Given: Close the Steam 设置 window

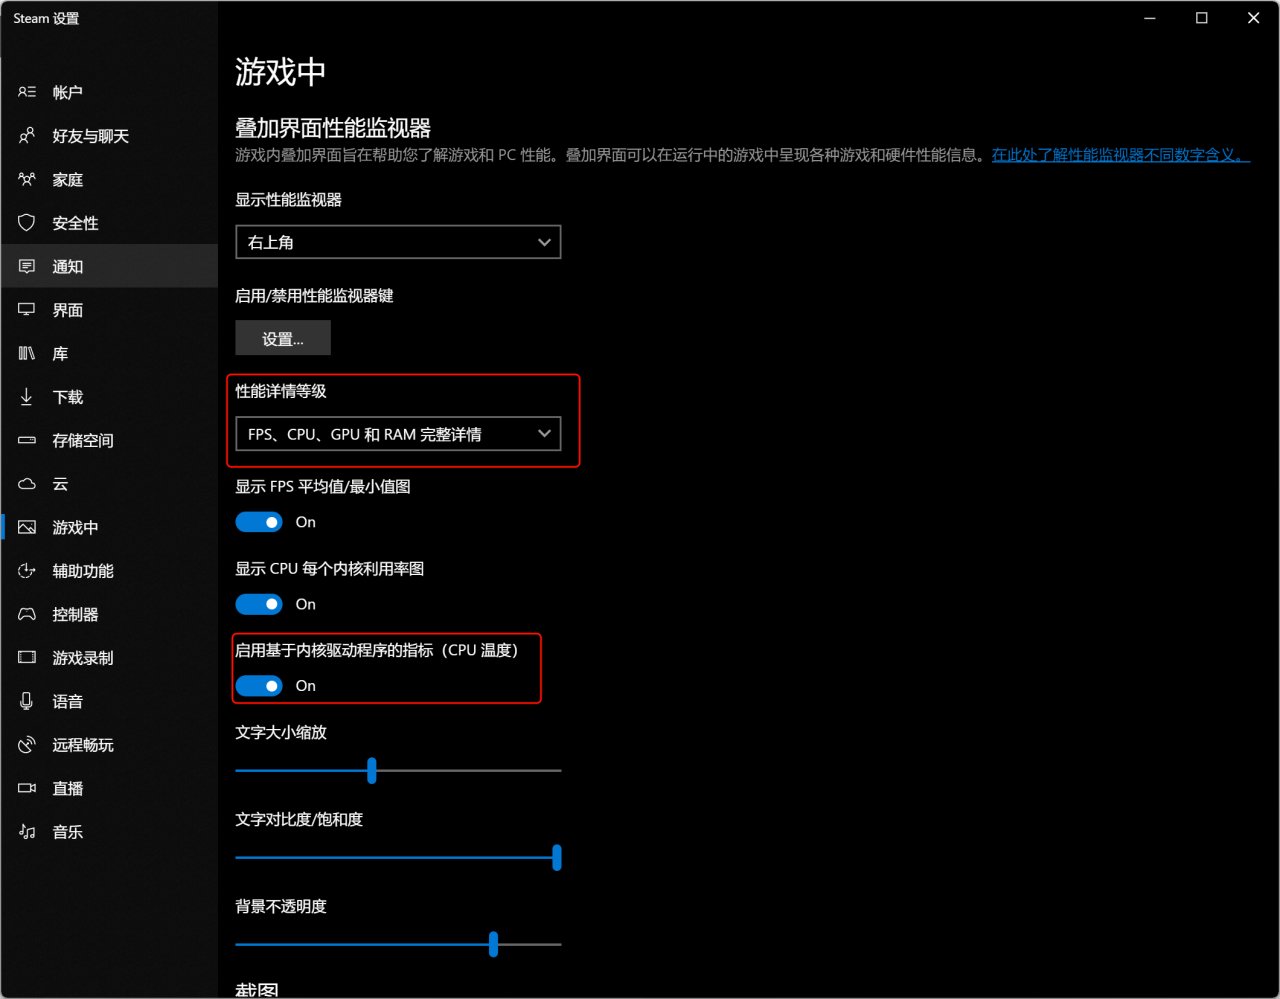Looking at the screenshot, I should pyautogui.click(x=1253, y=18).
